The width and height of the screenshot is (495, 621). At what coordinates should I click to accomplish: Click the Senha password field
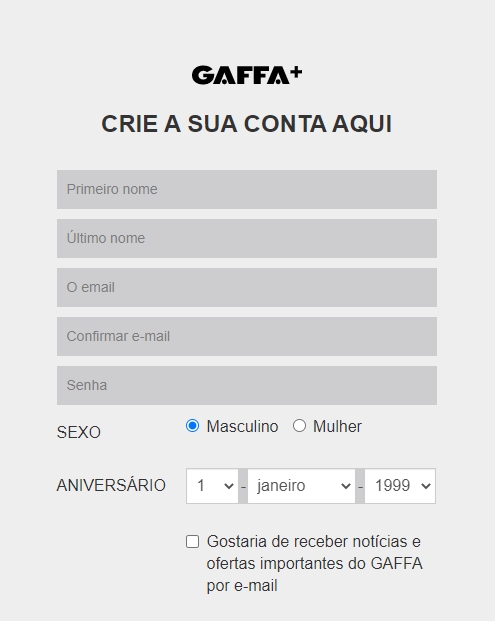(247, 385)
